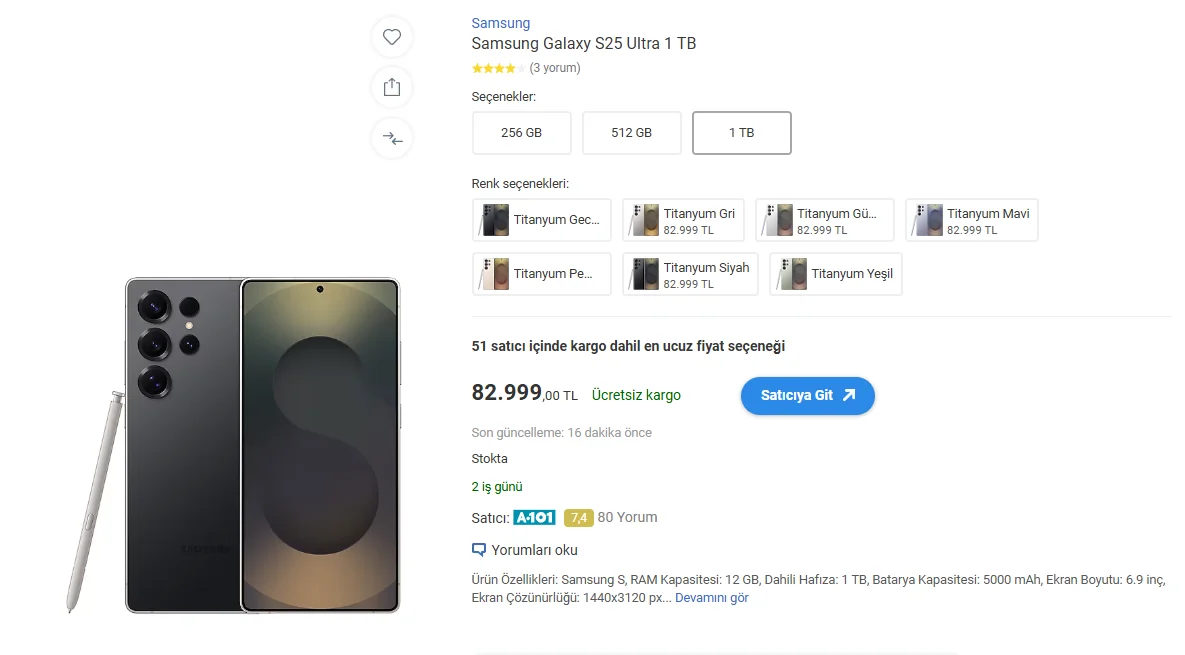Choose Titanyum Mavi color option
The image size is (1185, 655).
pyautogui.click(x=971, y=220)
